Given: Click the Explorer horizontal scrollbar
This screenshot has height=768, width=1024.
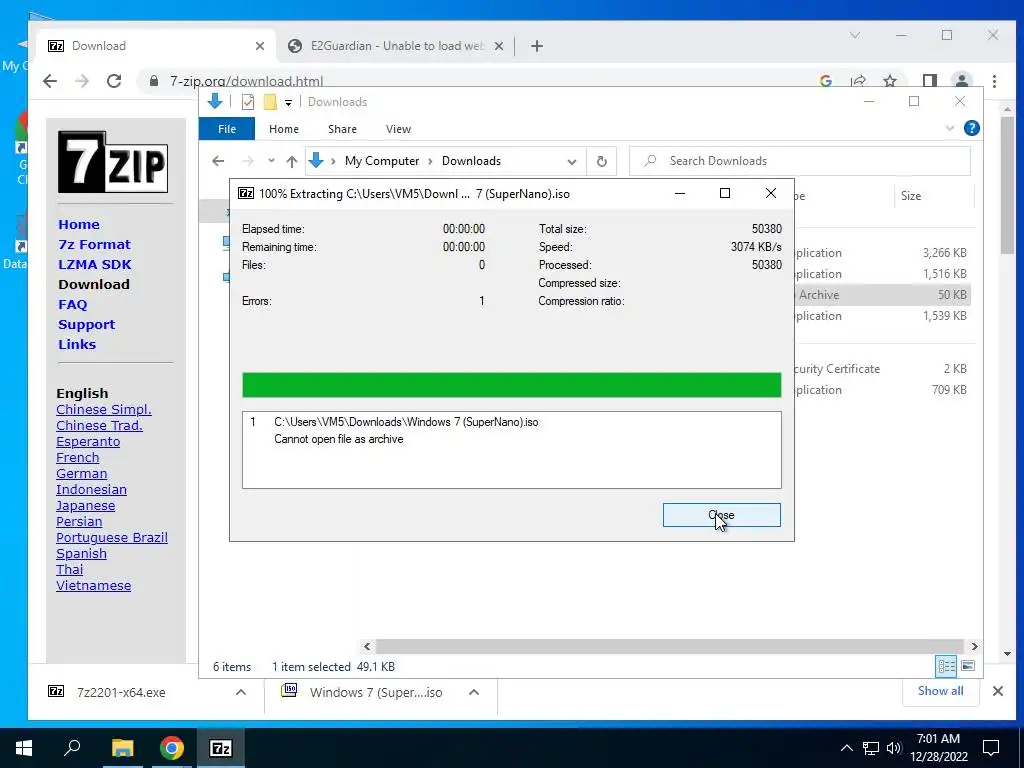Looking at the screenshot, I should pyautogui.click(x=669, y=647).
